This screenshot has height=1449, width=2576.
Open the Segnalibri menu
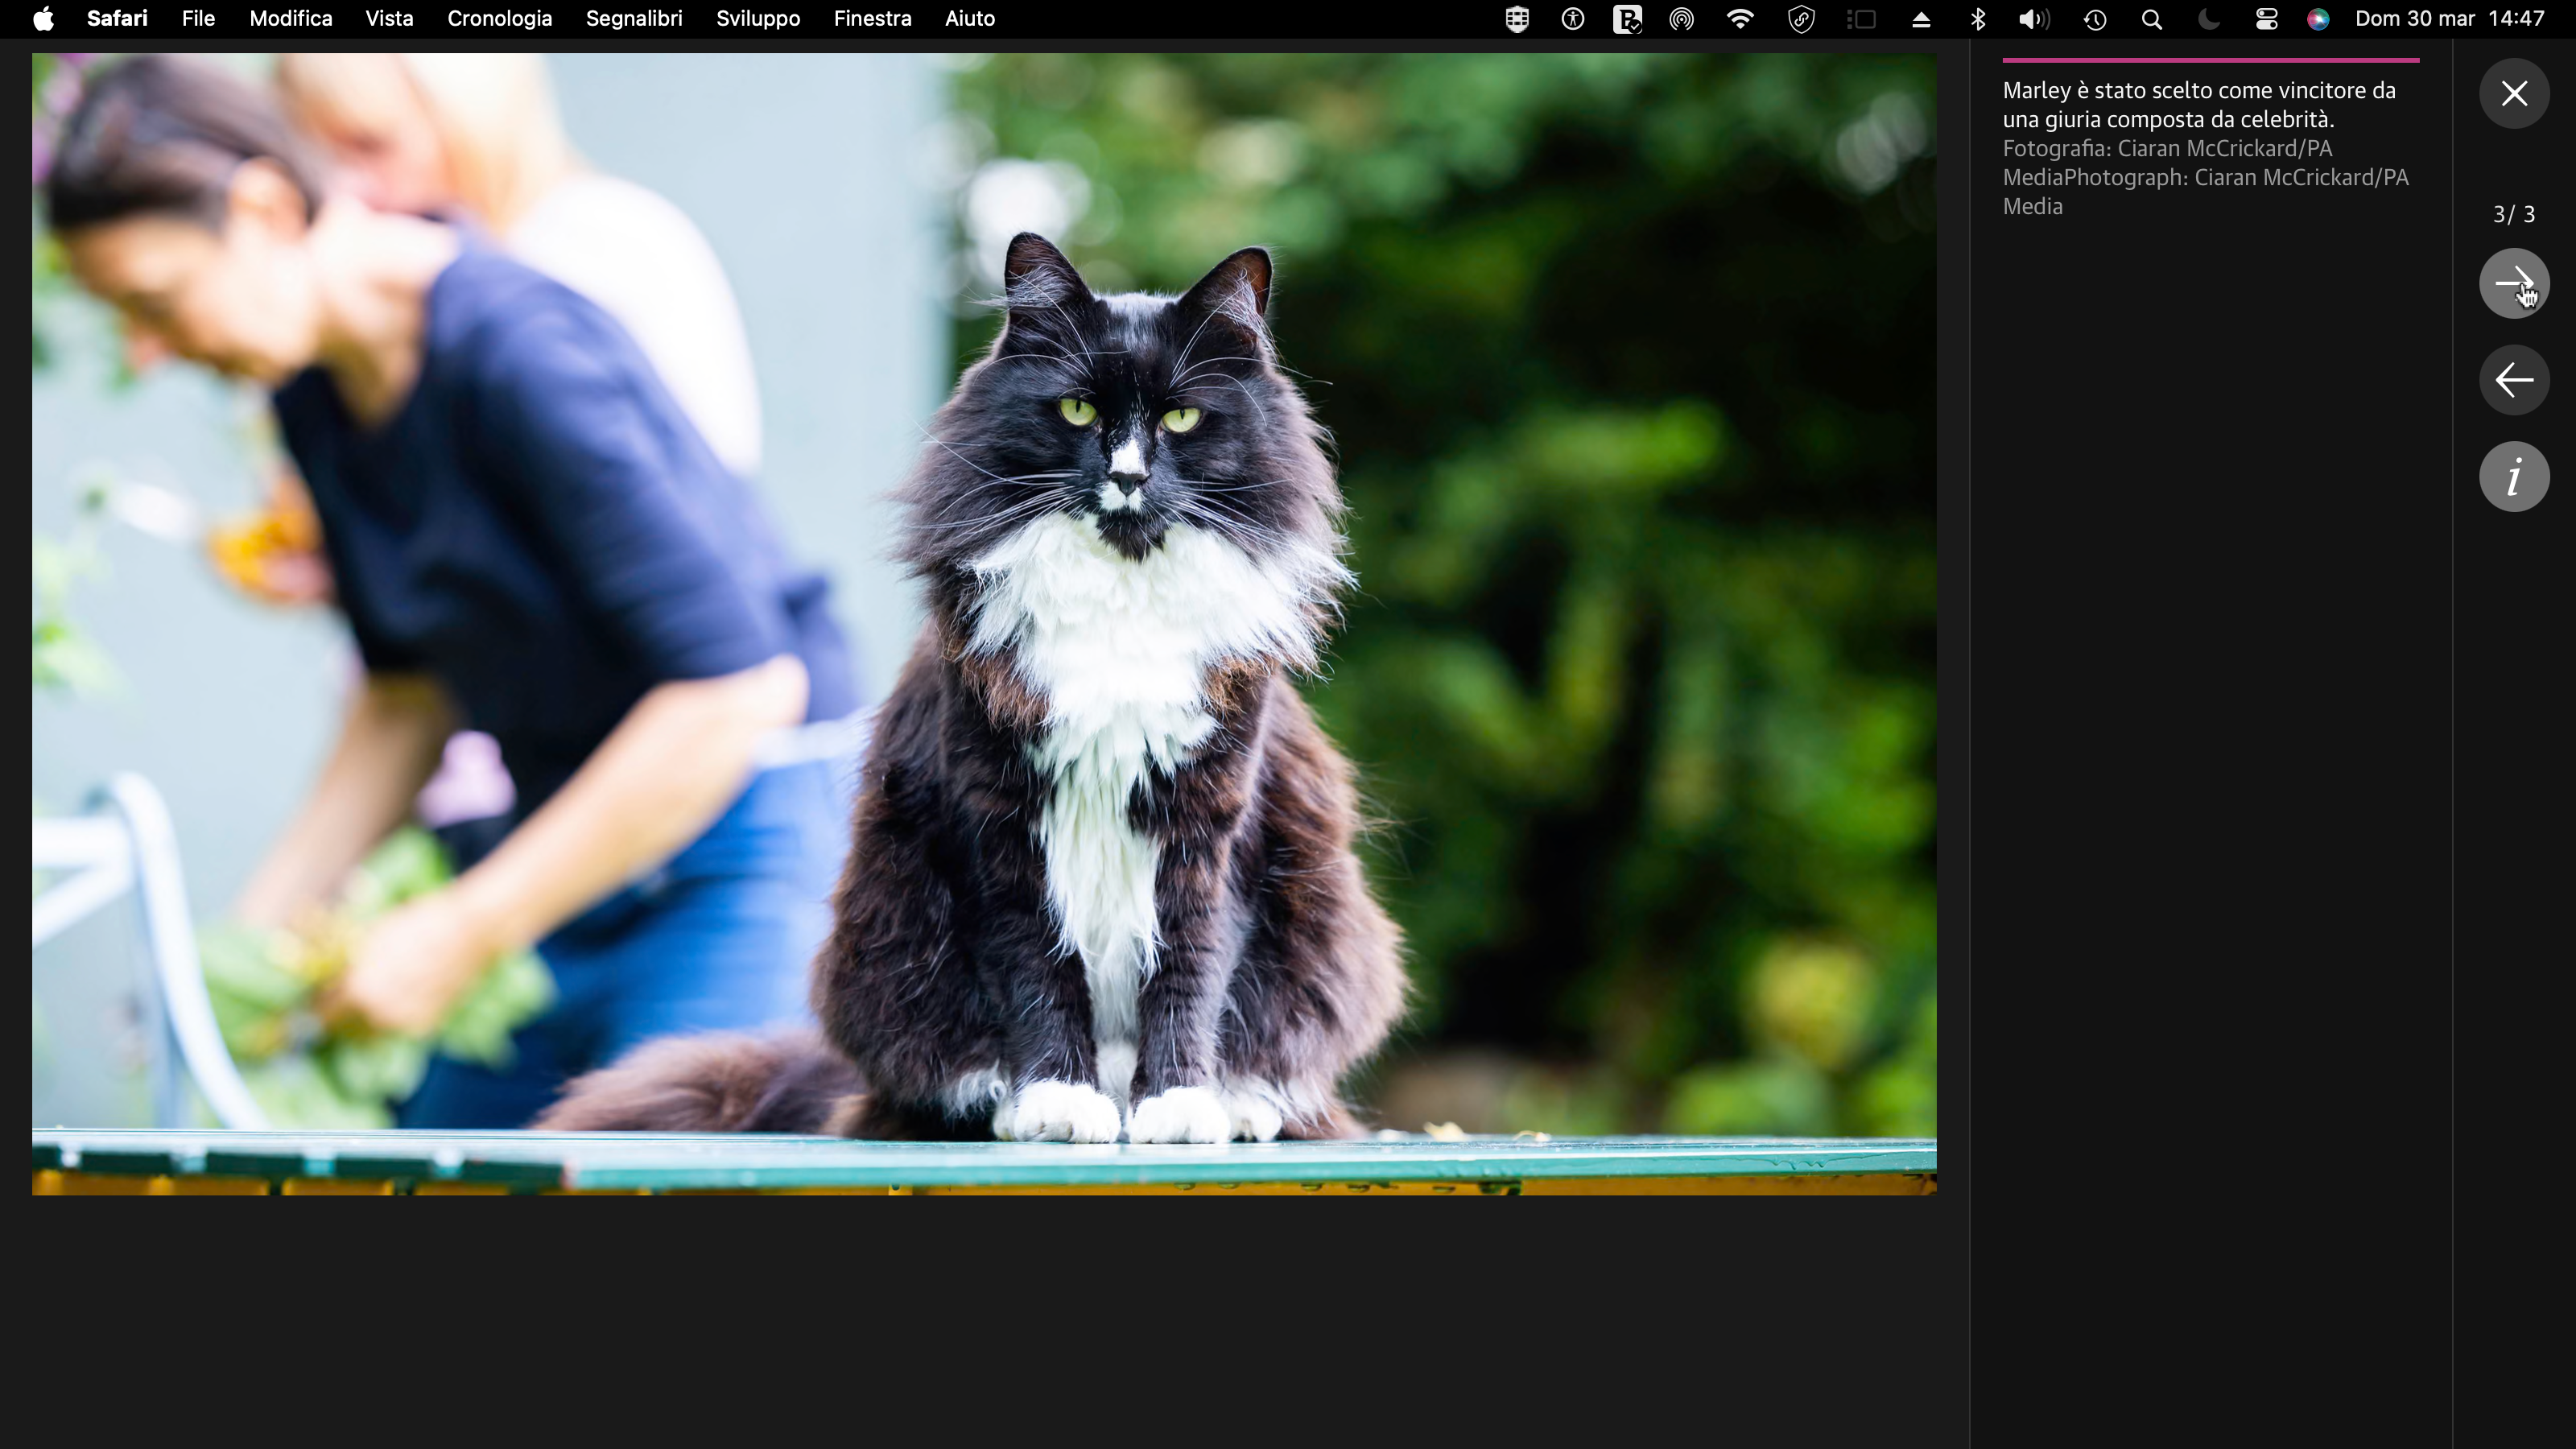tap(634, 18)
